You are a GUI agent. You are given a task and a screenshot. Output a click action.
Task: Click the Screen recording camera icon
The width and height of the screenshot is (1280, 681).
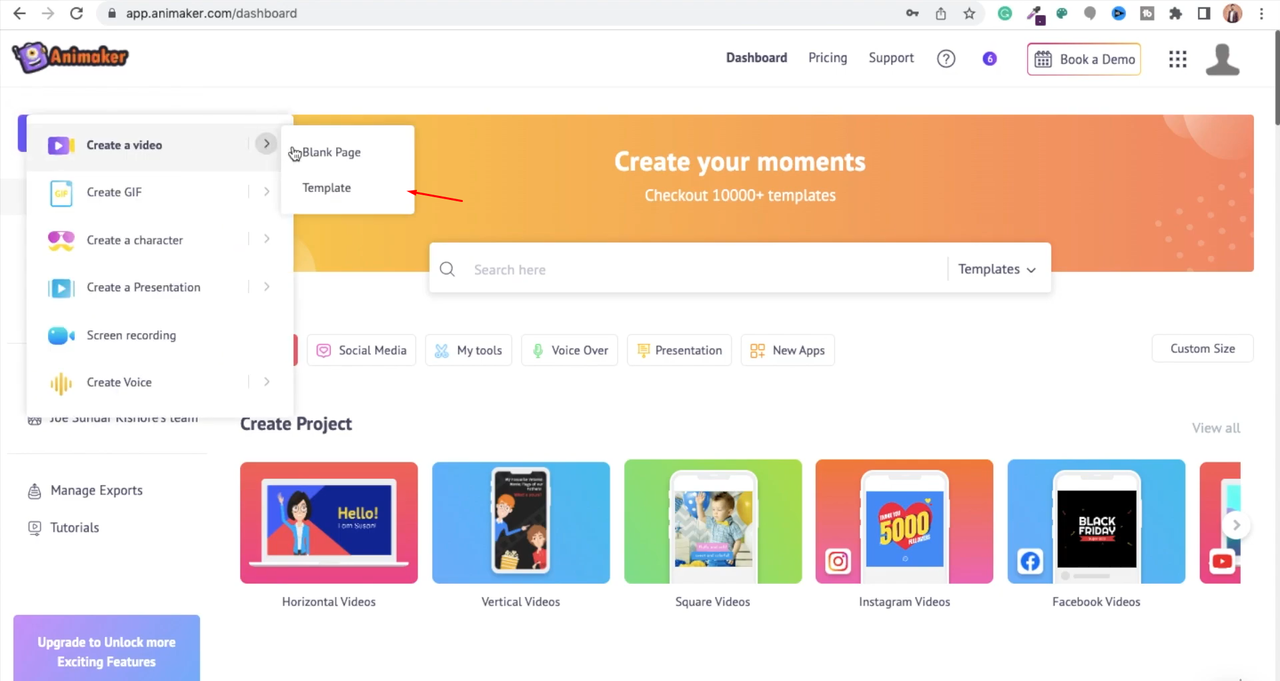(x=61, y=335)
